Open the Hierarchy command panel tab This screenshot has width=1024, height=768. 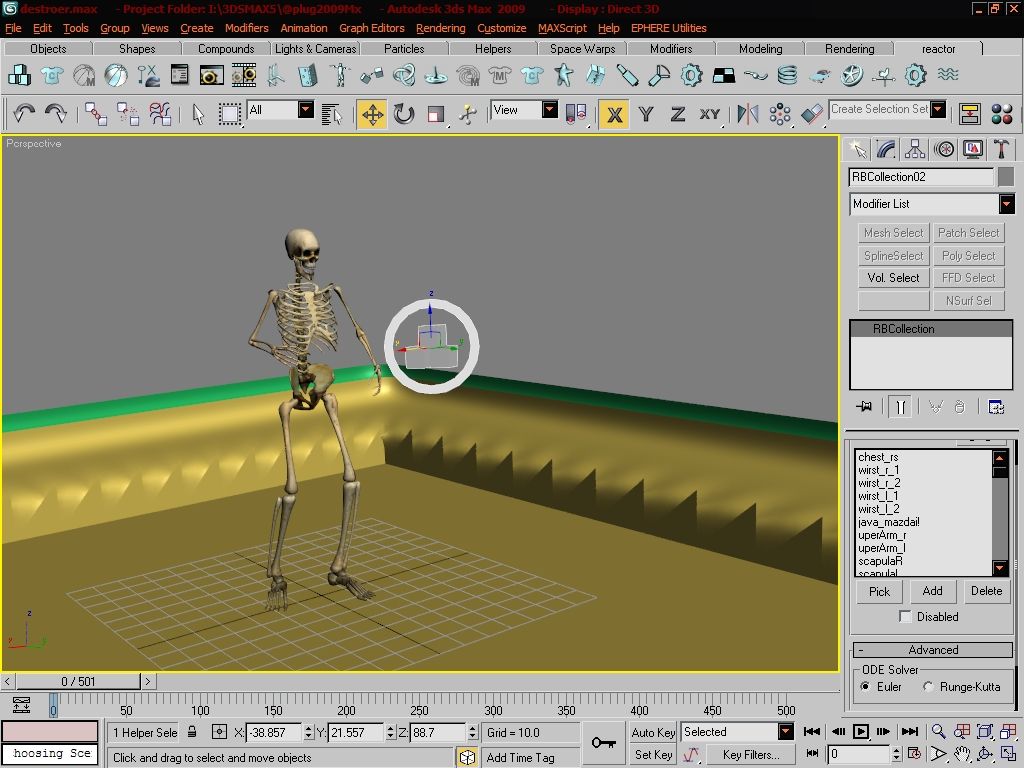point(914,150)
